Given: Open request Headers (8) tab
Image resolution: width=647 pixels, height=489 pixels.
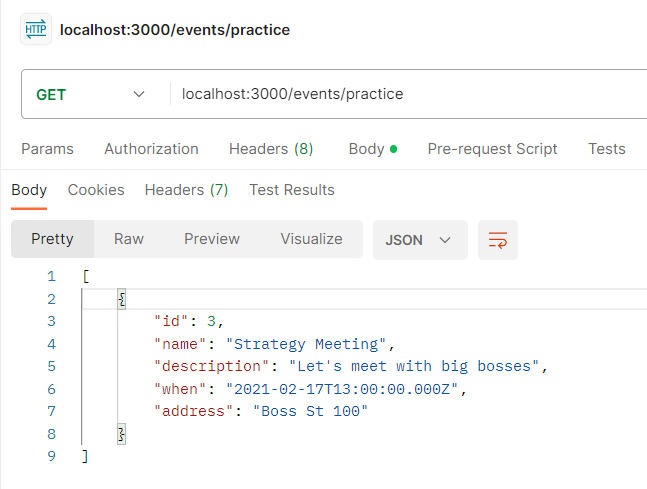Looking at the screenshot, I should pos(270,149).
